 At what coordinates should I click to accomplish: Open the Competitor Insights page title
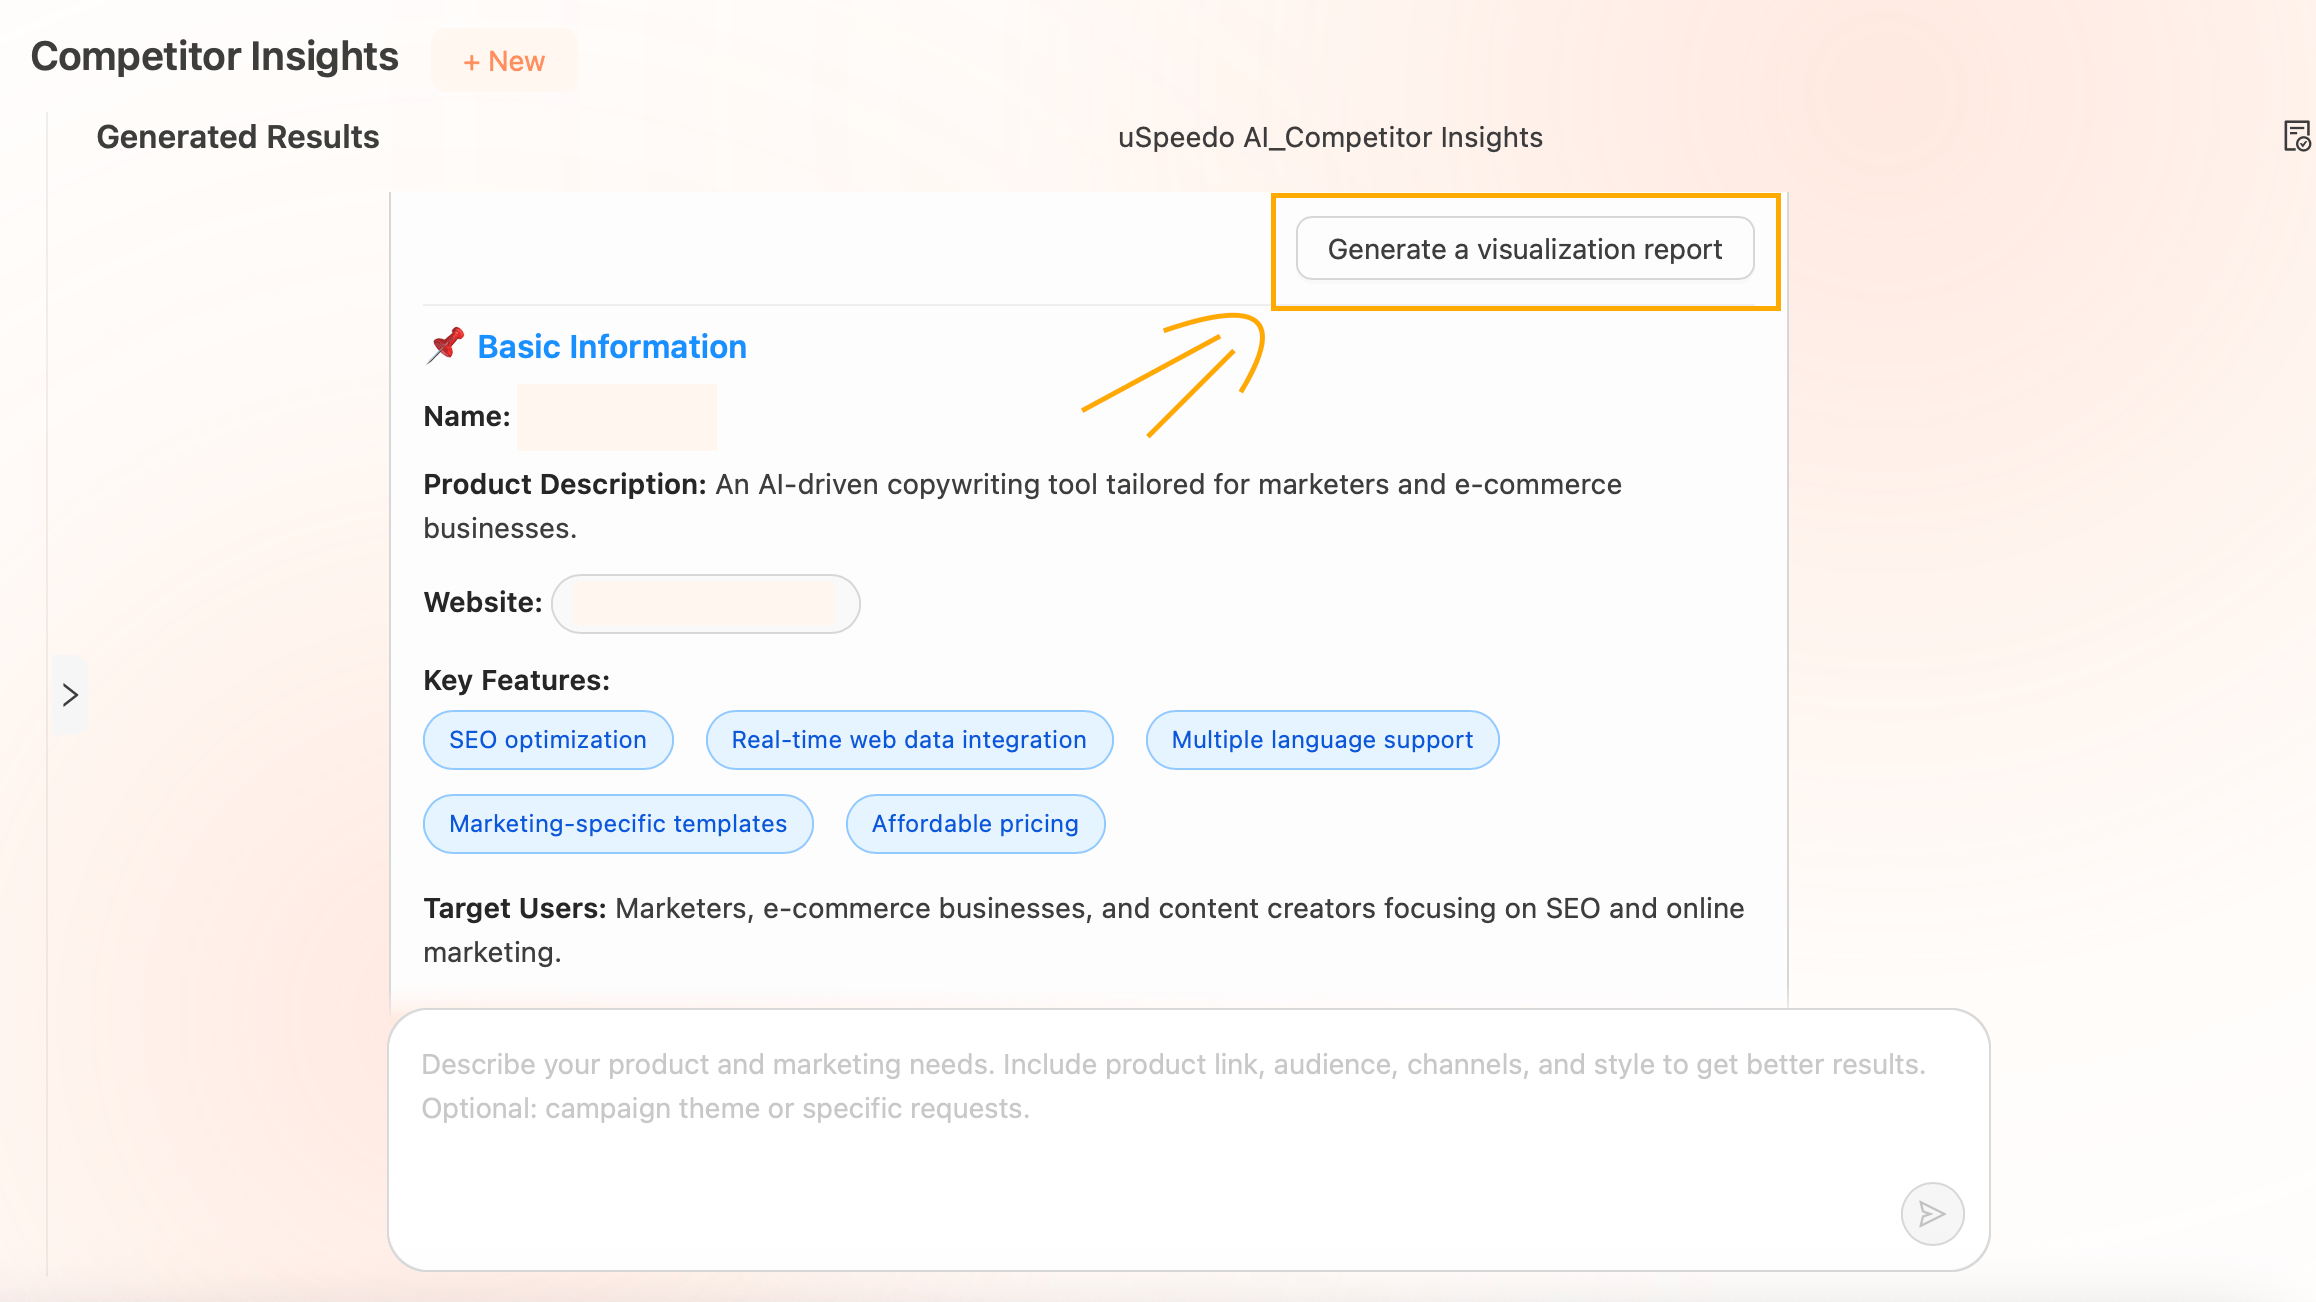(214, 56)
